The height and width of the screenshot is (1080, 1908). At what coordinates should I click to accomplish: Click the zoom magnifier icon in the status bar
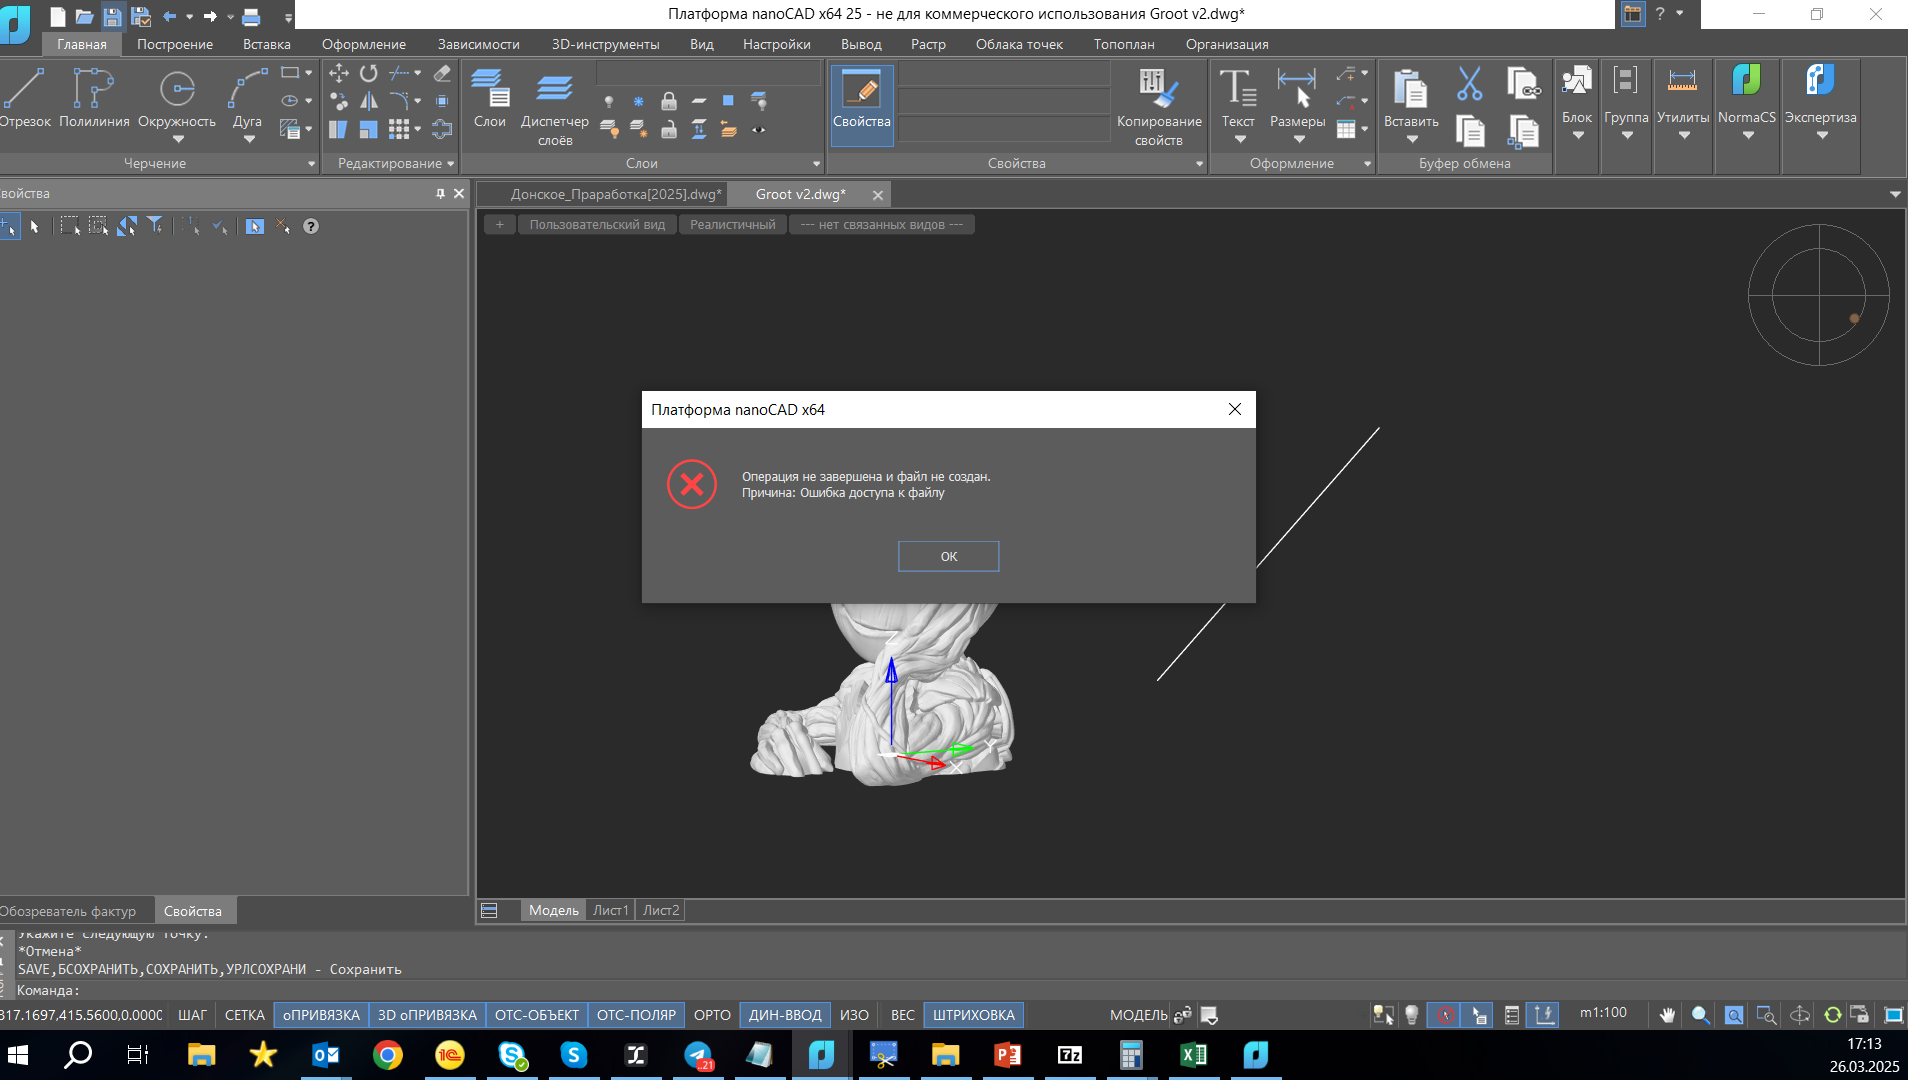[x=1700, y=1015]
